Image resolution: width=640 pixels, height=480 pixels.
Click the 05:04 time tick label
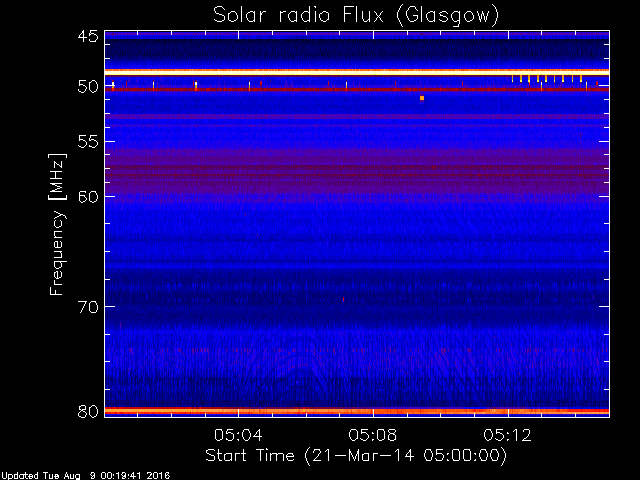tap(238, 435)
